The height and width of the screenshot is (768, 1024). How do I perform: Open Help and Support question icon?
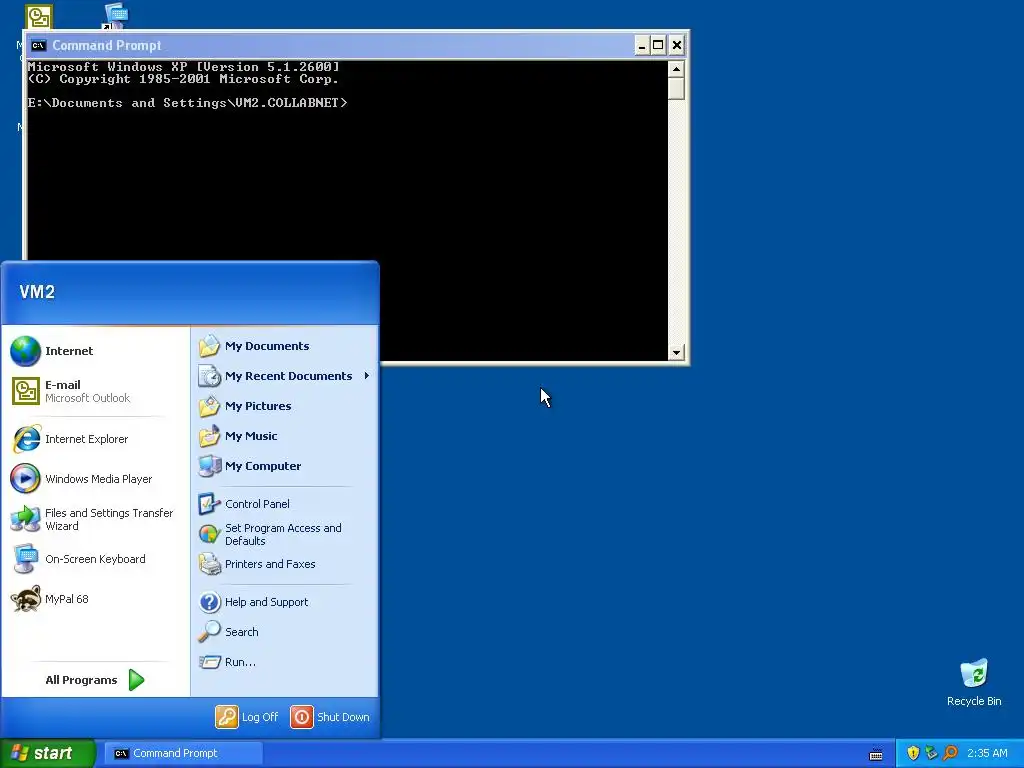click(x=210, y=602)
